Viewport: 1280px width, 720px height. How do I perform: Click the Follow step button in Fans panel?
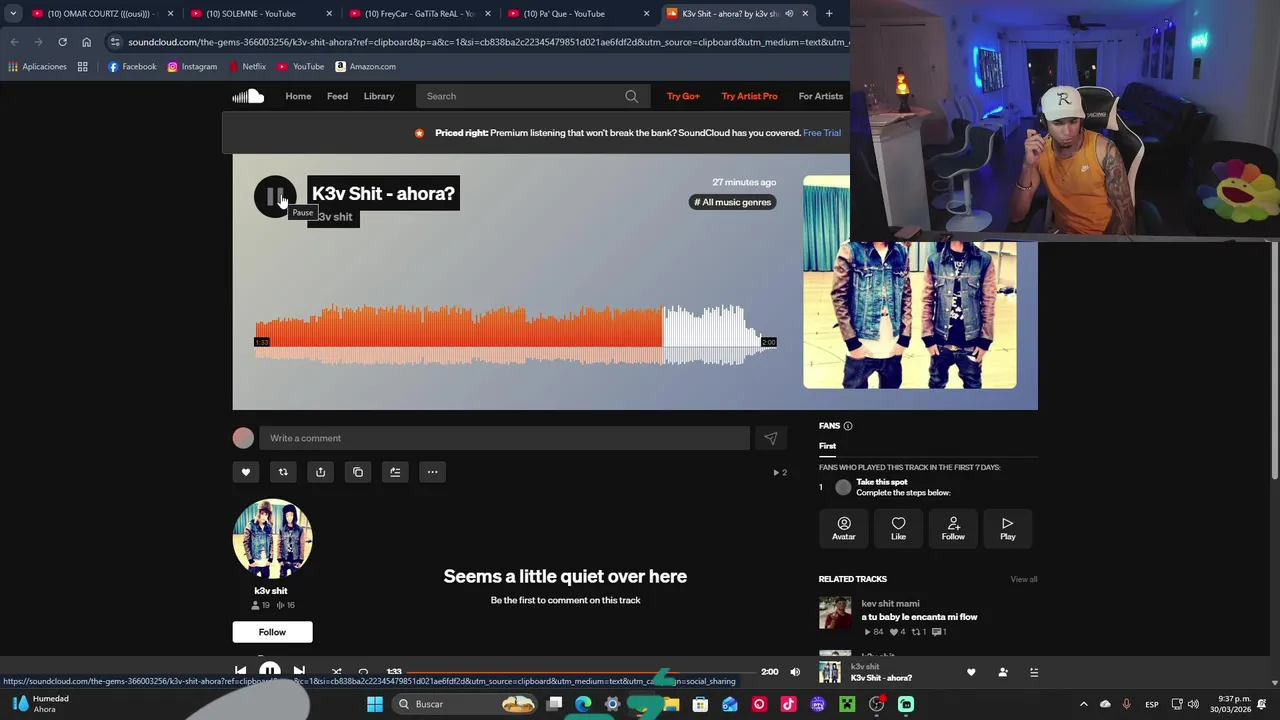953,528
